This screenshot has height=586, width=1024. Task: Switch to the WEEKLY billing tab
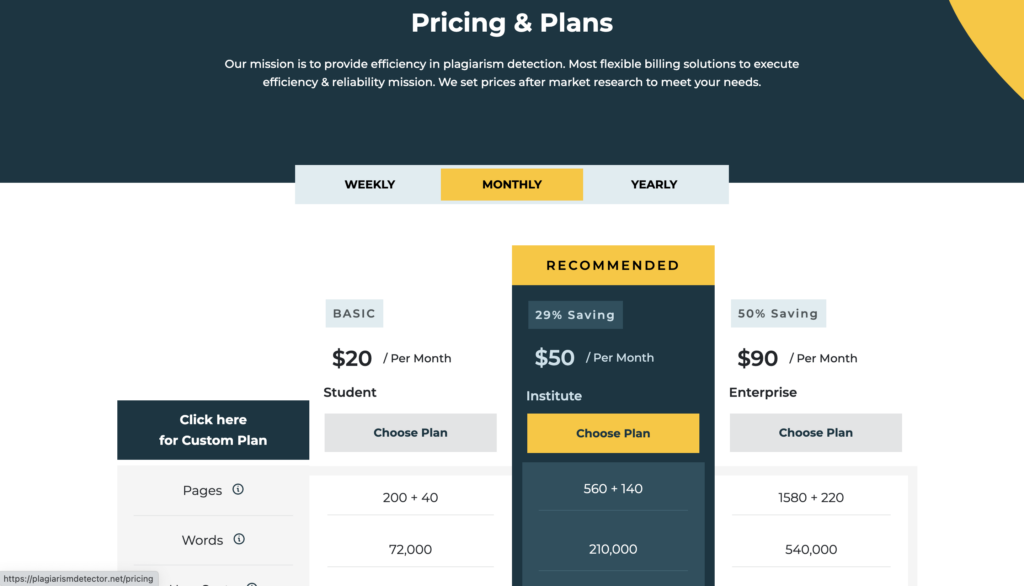369,184
